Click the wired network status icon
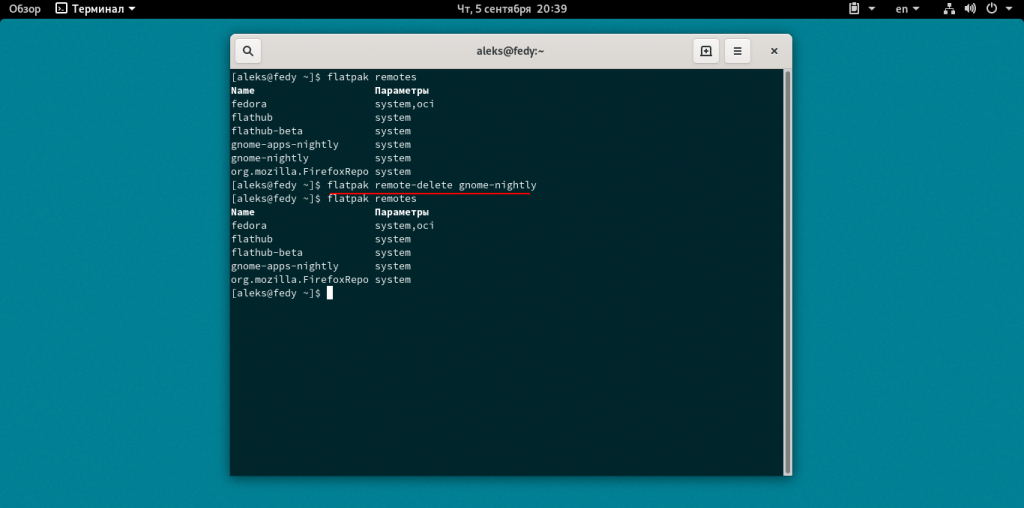Screen dimensions: 1024x508 (x=949, y=9)
